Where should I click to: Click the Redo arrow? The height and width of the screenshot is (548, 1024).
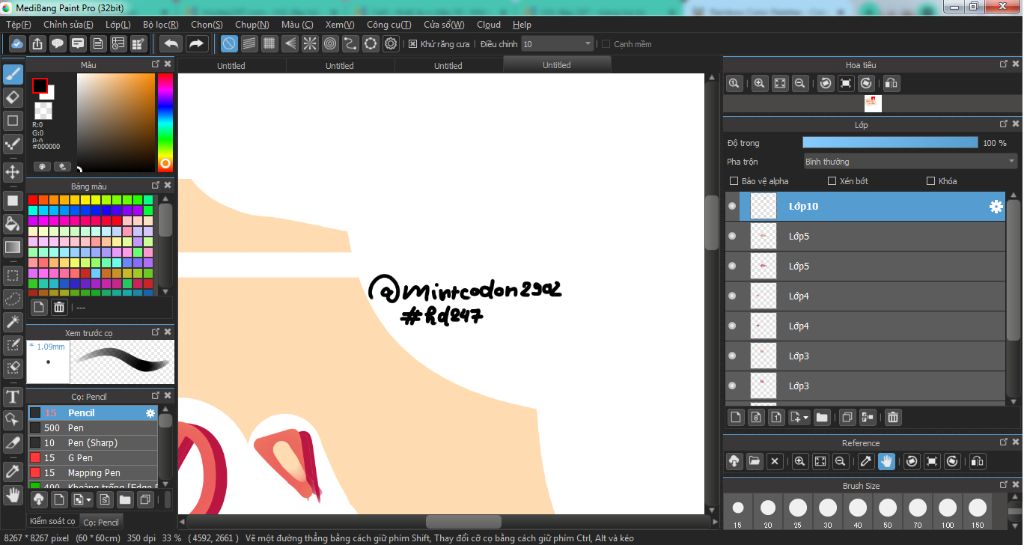tap(196, 44)
